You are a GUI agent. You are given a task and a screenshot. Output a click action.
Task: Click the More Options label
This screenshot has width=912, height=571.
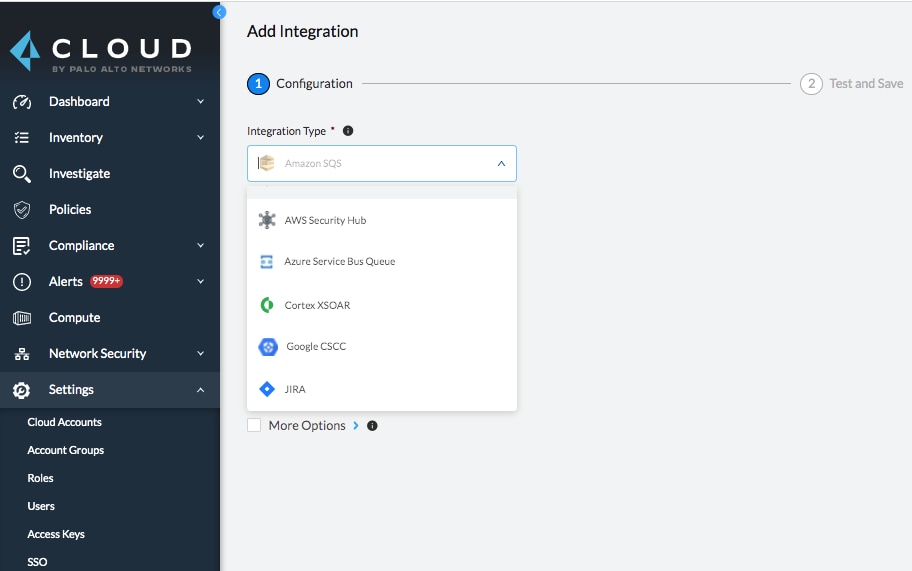(307, 426)
